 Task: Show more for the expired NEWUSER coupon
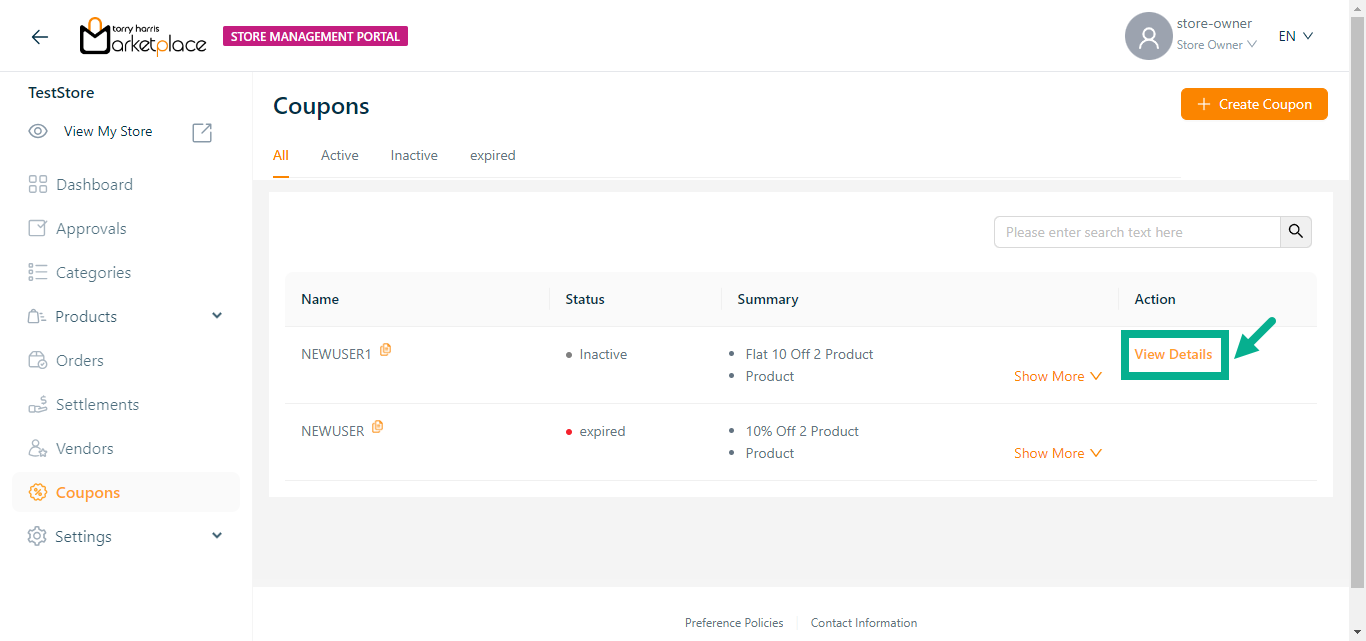(1057, 453)
